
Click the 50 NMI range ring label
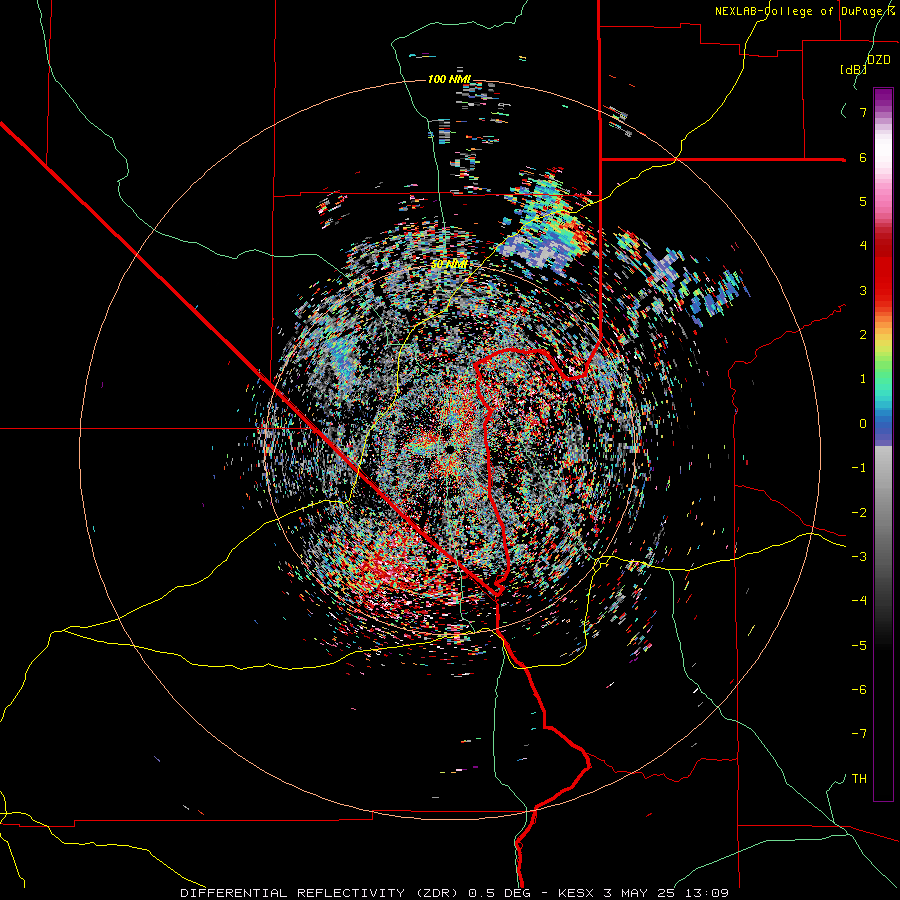[449, 265]
